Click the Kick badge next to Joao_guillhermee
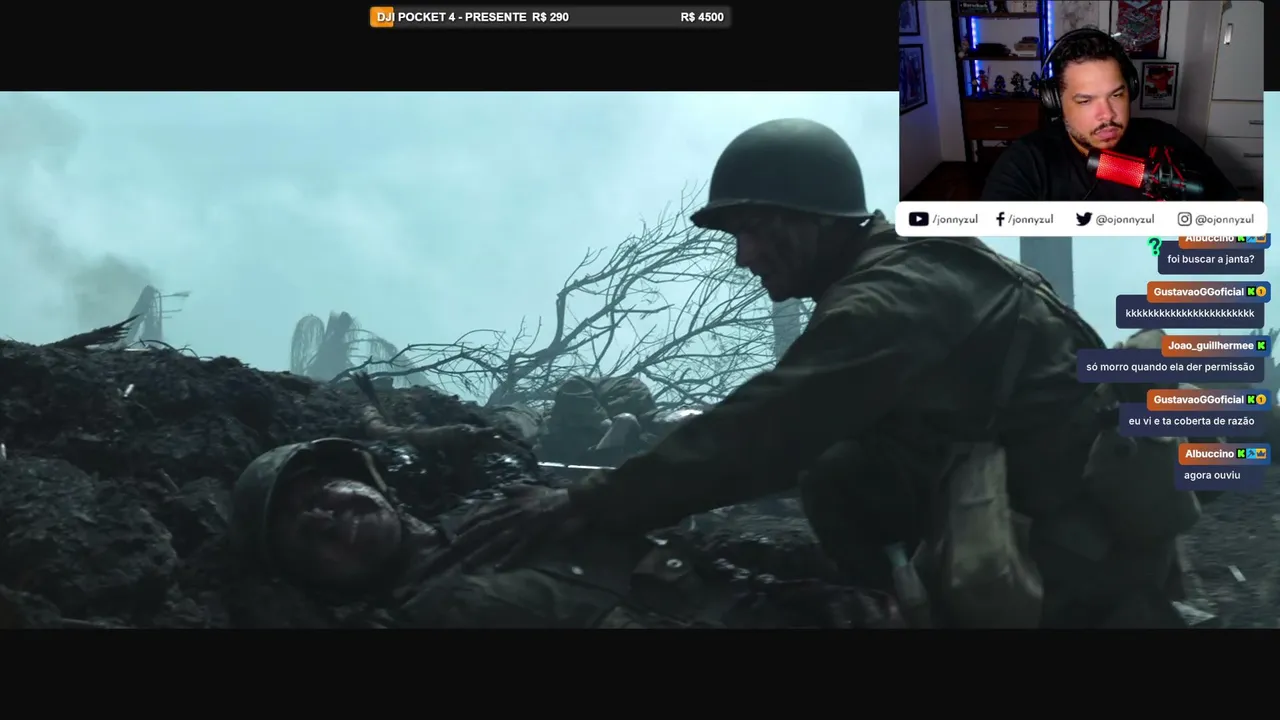 pos(1261,346)
